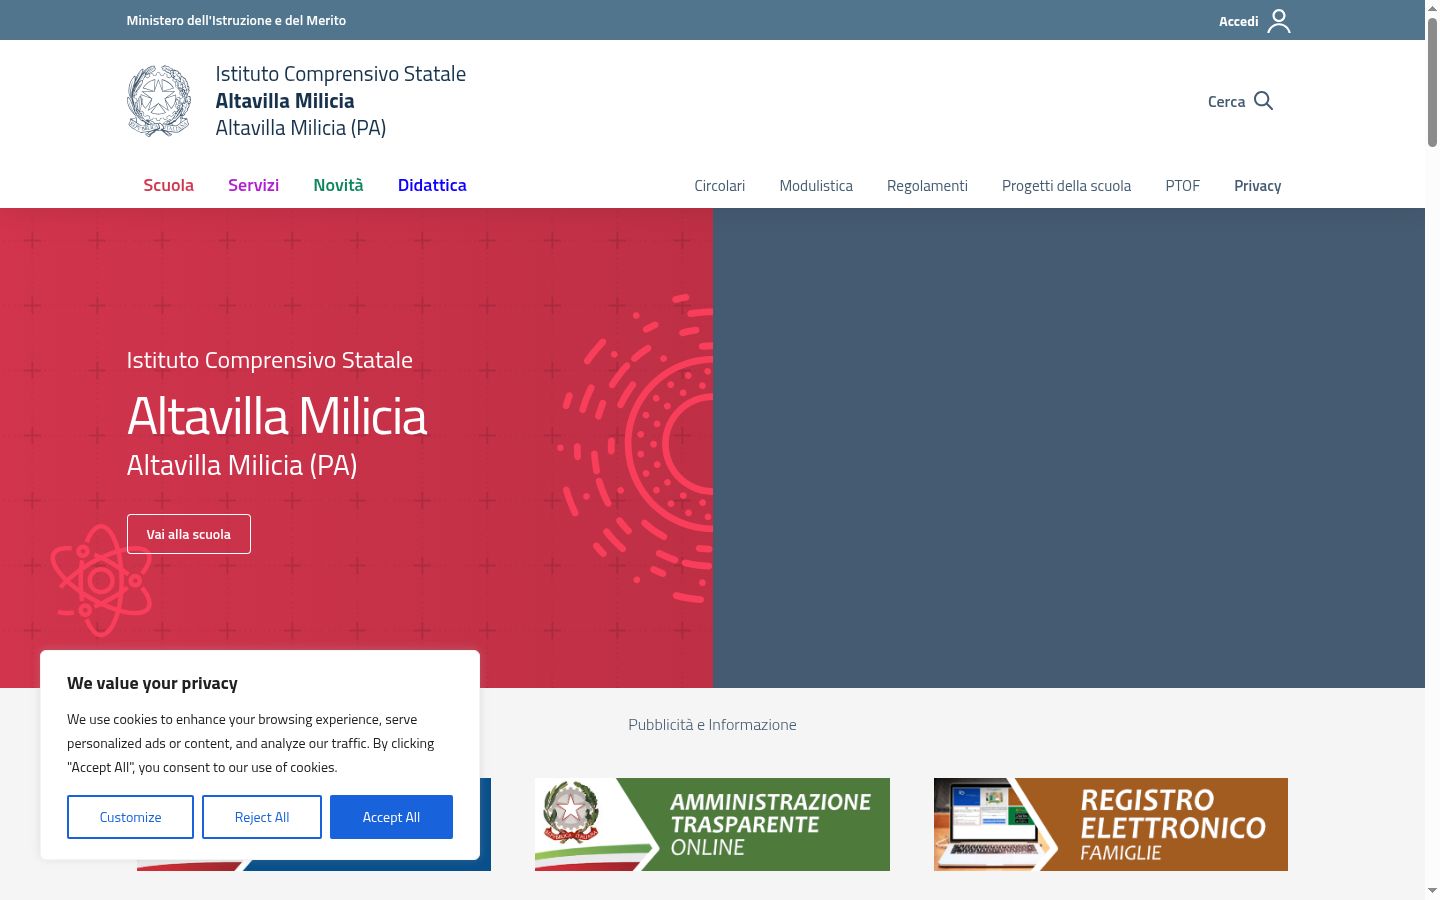Click Accept All cookies button
The image size is (1440, 900).
click(x=391, y=817)
